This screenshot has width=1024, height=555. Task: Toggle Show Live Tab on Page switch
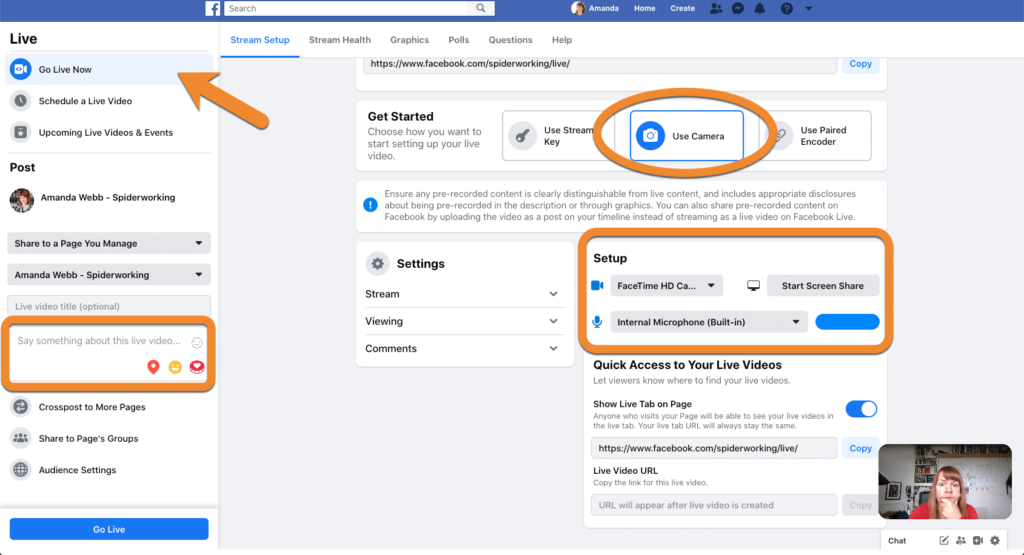[861, 409]
